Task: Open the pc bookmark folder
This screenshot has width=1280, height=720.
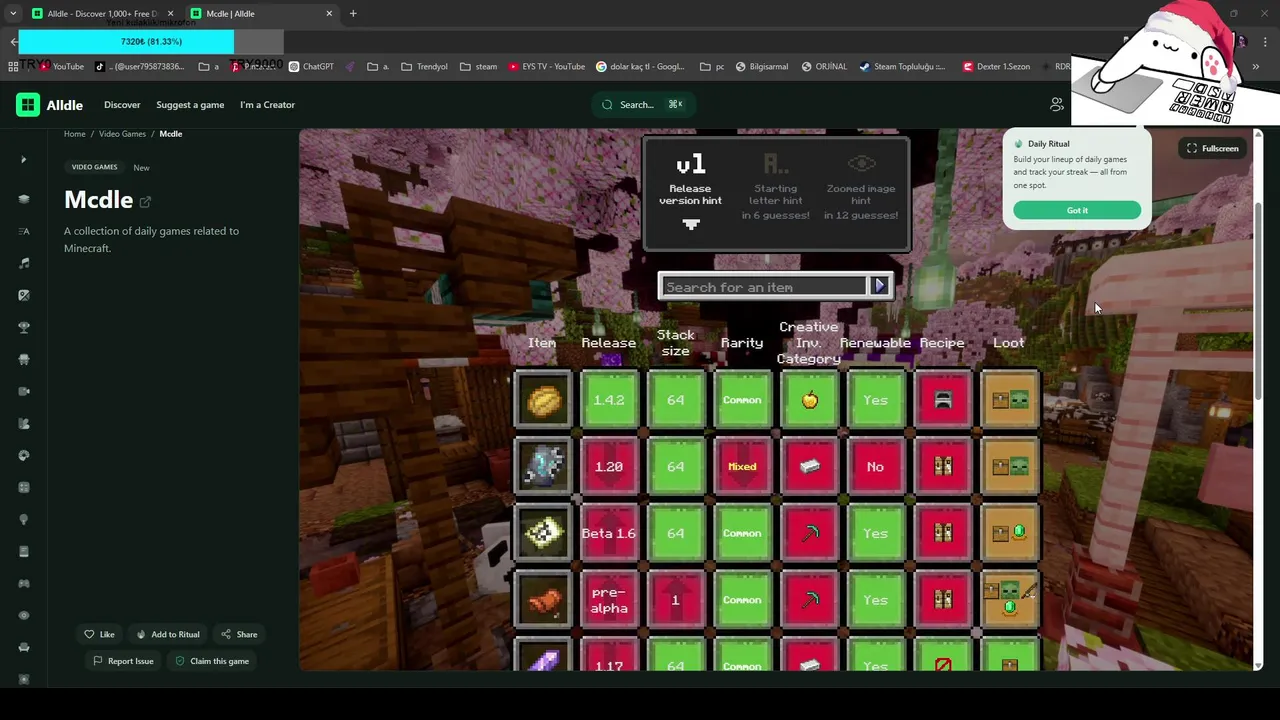Action: click(x=713, y=67)
